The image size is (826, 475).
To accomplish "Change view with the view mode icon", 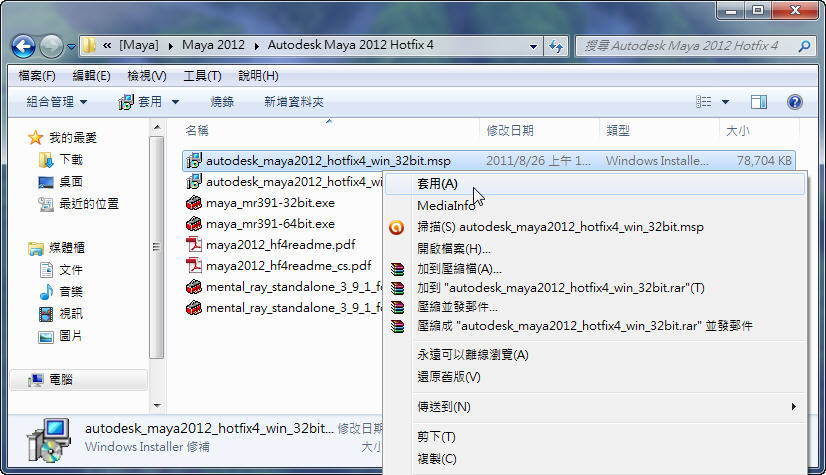I will pos(704,102).
